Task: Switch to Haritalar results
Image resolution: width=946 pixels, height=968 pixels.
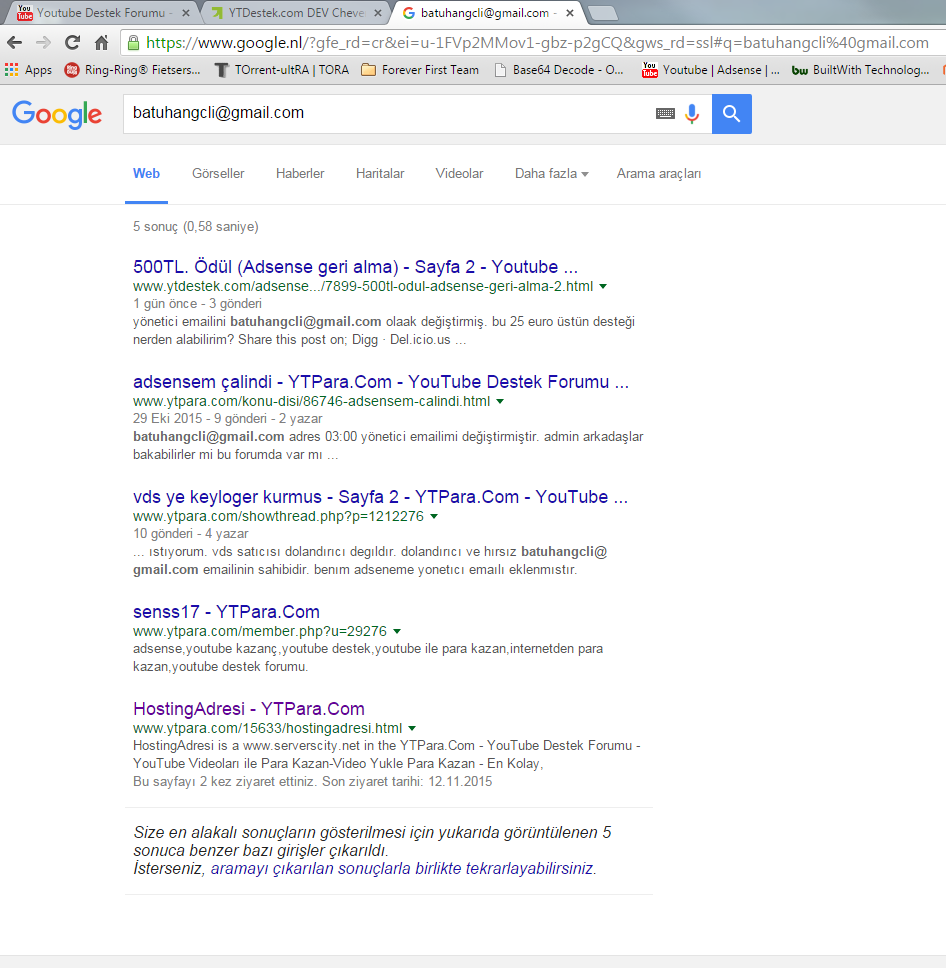Action: pyautogui.click(x=380, y=173)
